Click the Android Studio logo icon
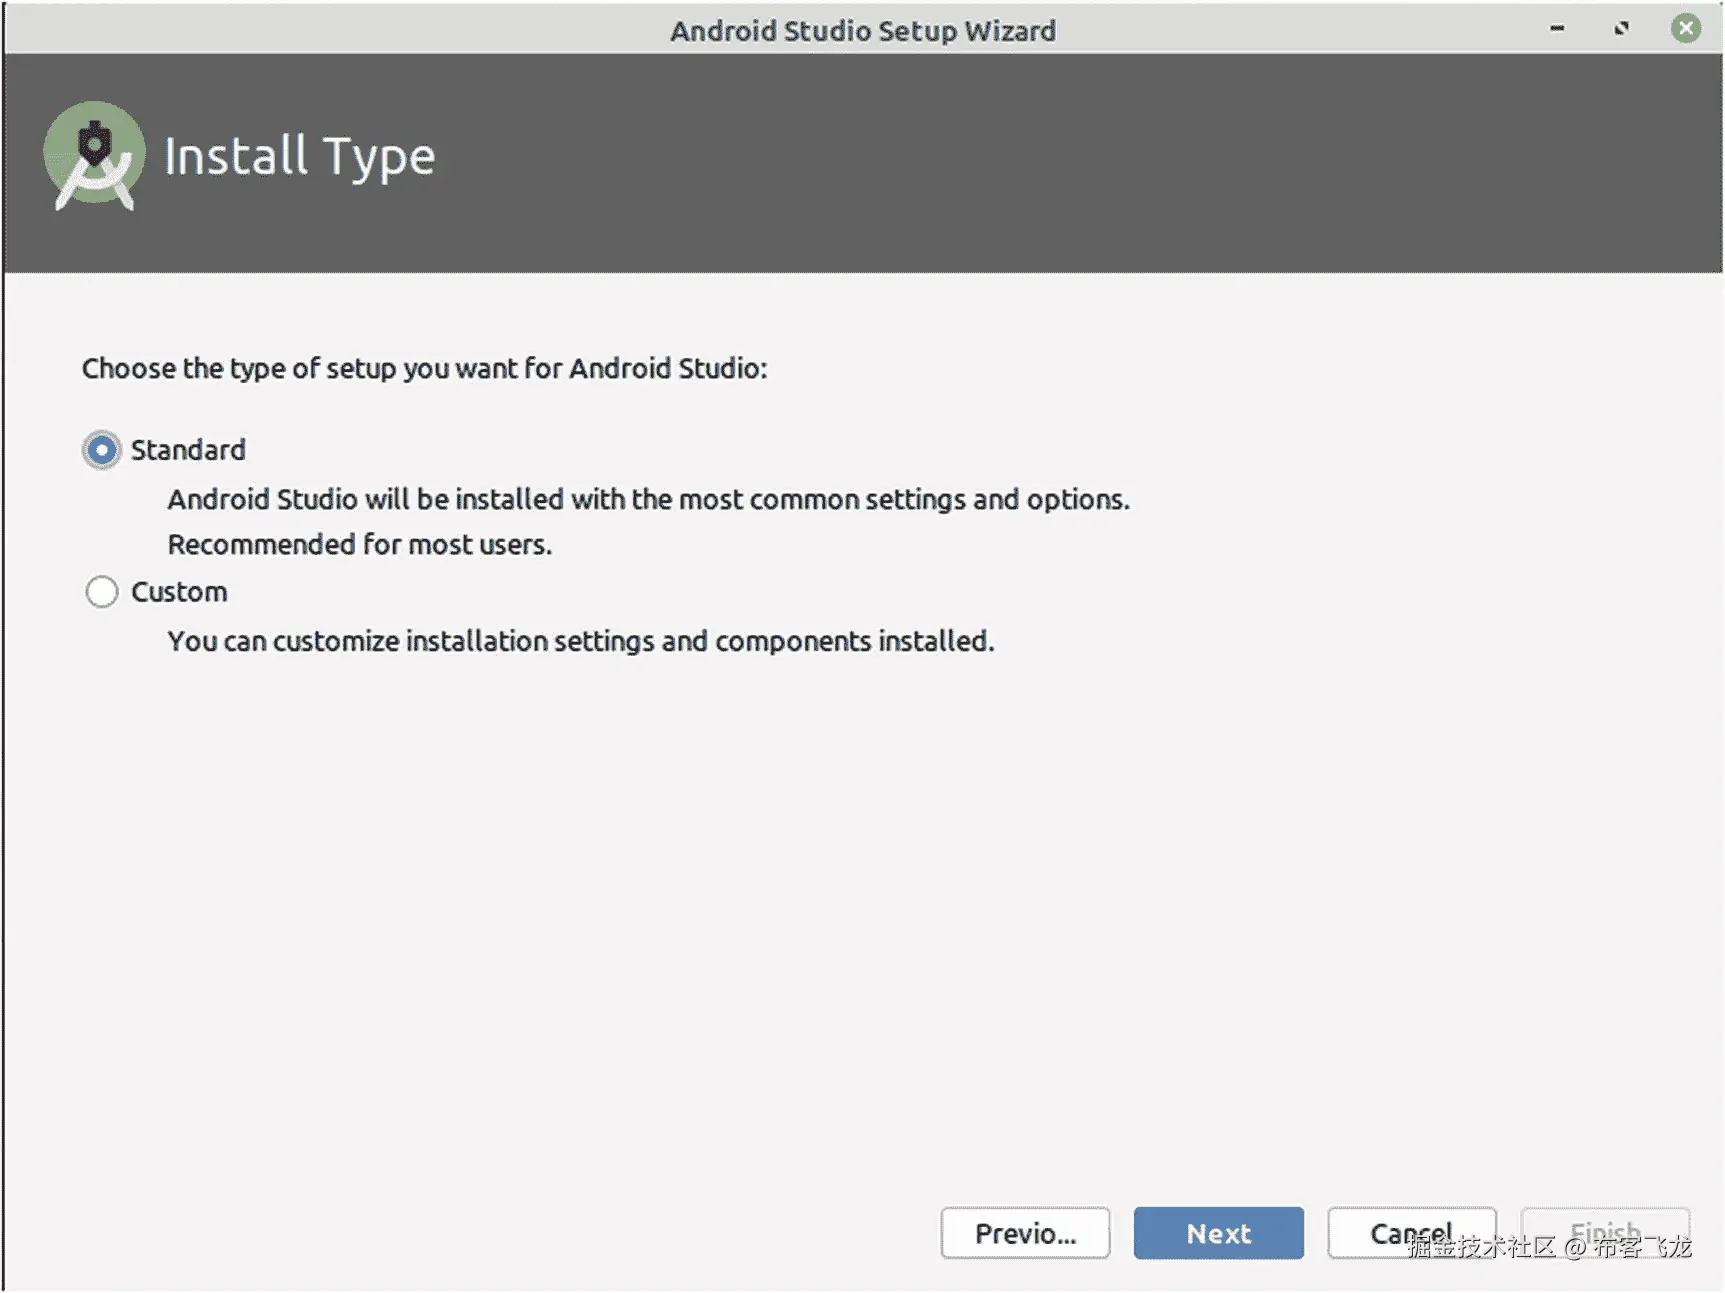Image resolution: width=1725 pixels, height=1293 pixels. pos(94,156)
